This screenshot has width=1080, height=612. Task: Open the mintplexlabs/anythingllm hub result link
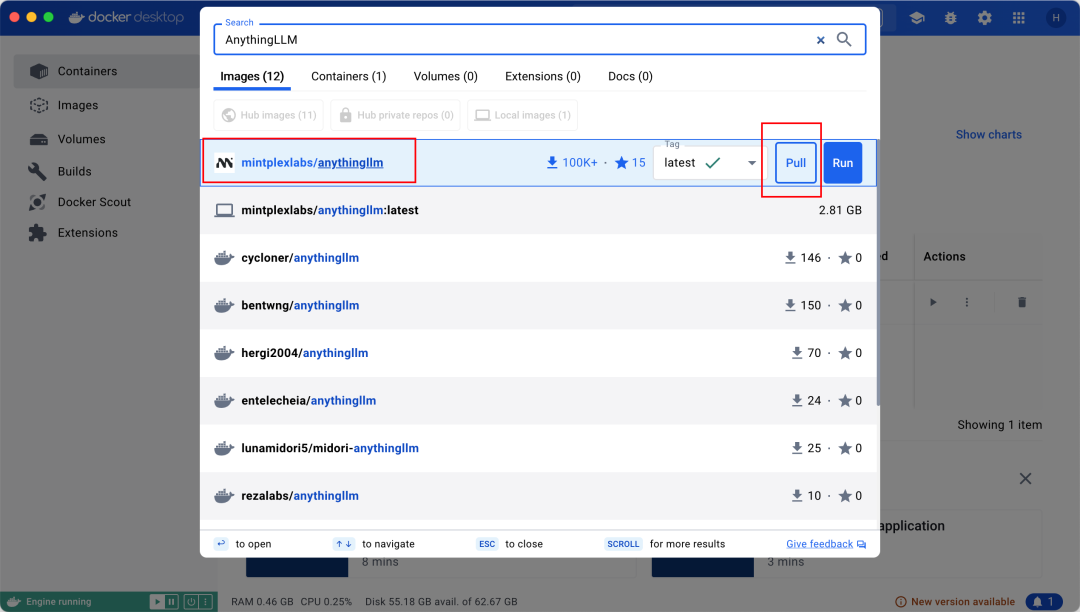click(x=312, y=163)
